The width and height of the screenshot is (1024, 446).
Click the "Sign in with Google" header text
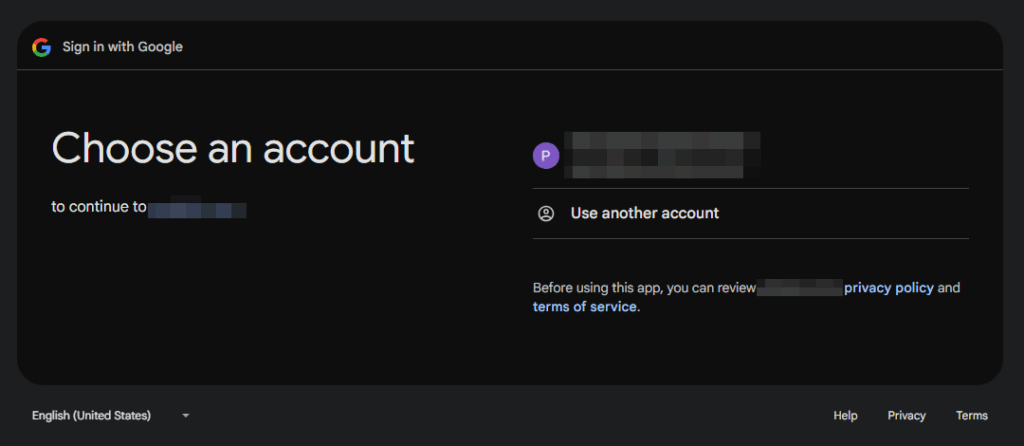pos(122,47)
